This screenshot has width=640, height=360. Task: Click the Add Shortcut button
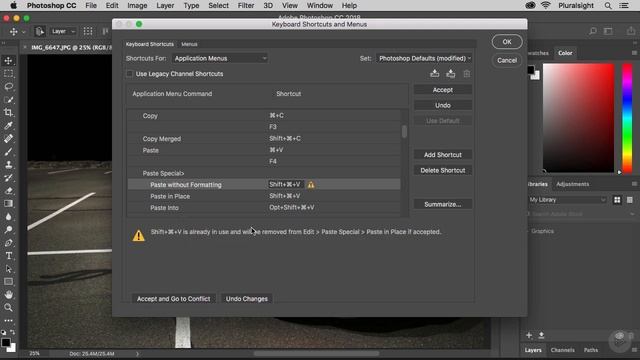(x=443, y=155)
